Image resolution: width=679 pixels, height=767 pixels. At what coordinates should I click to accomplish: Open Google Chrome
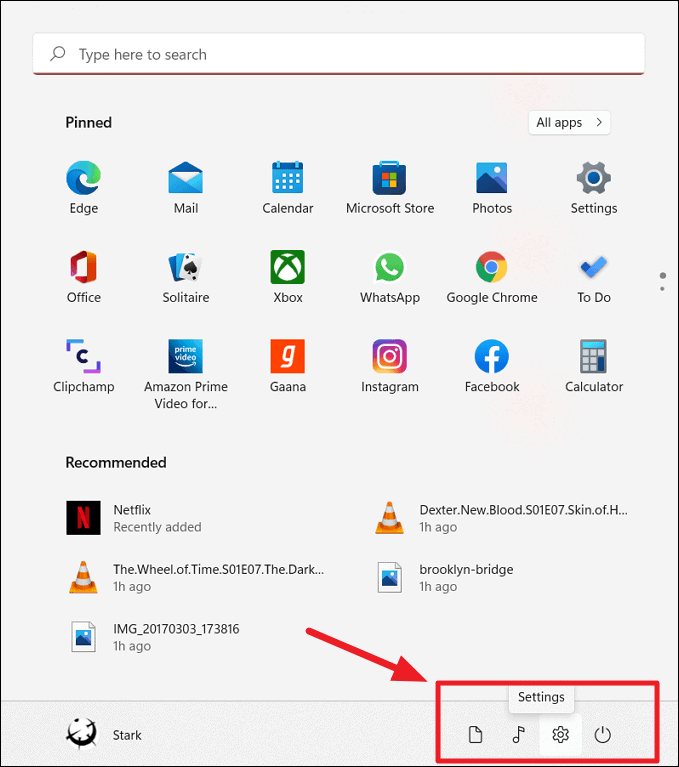click(x=492, y=277)
